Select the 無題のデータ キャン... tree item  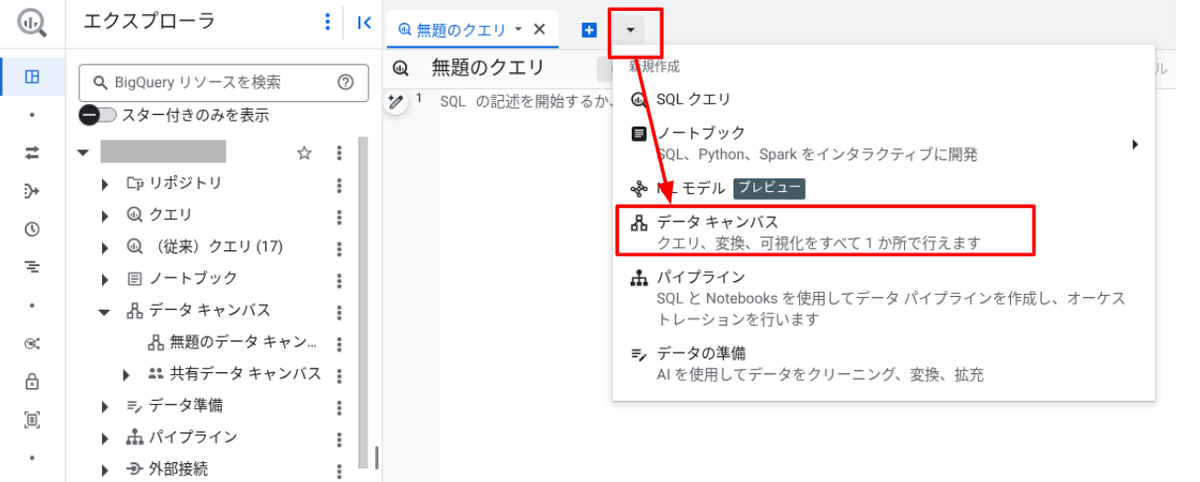[x=232, y=343]
